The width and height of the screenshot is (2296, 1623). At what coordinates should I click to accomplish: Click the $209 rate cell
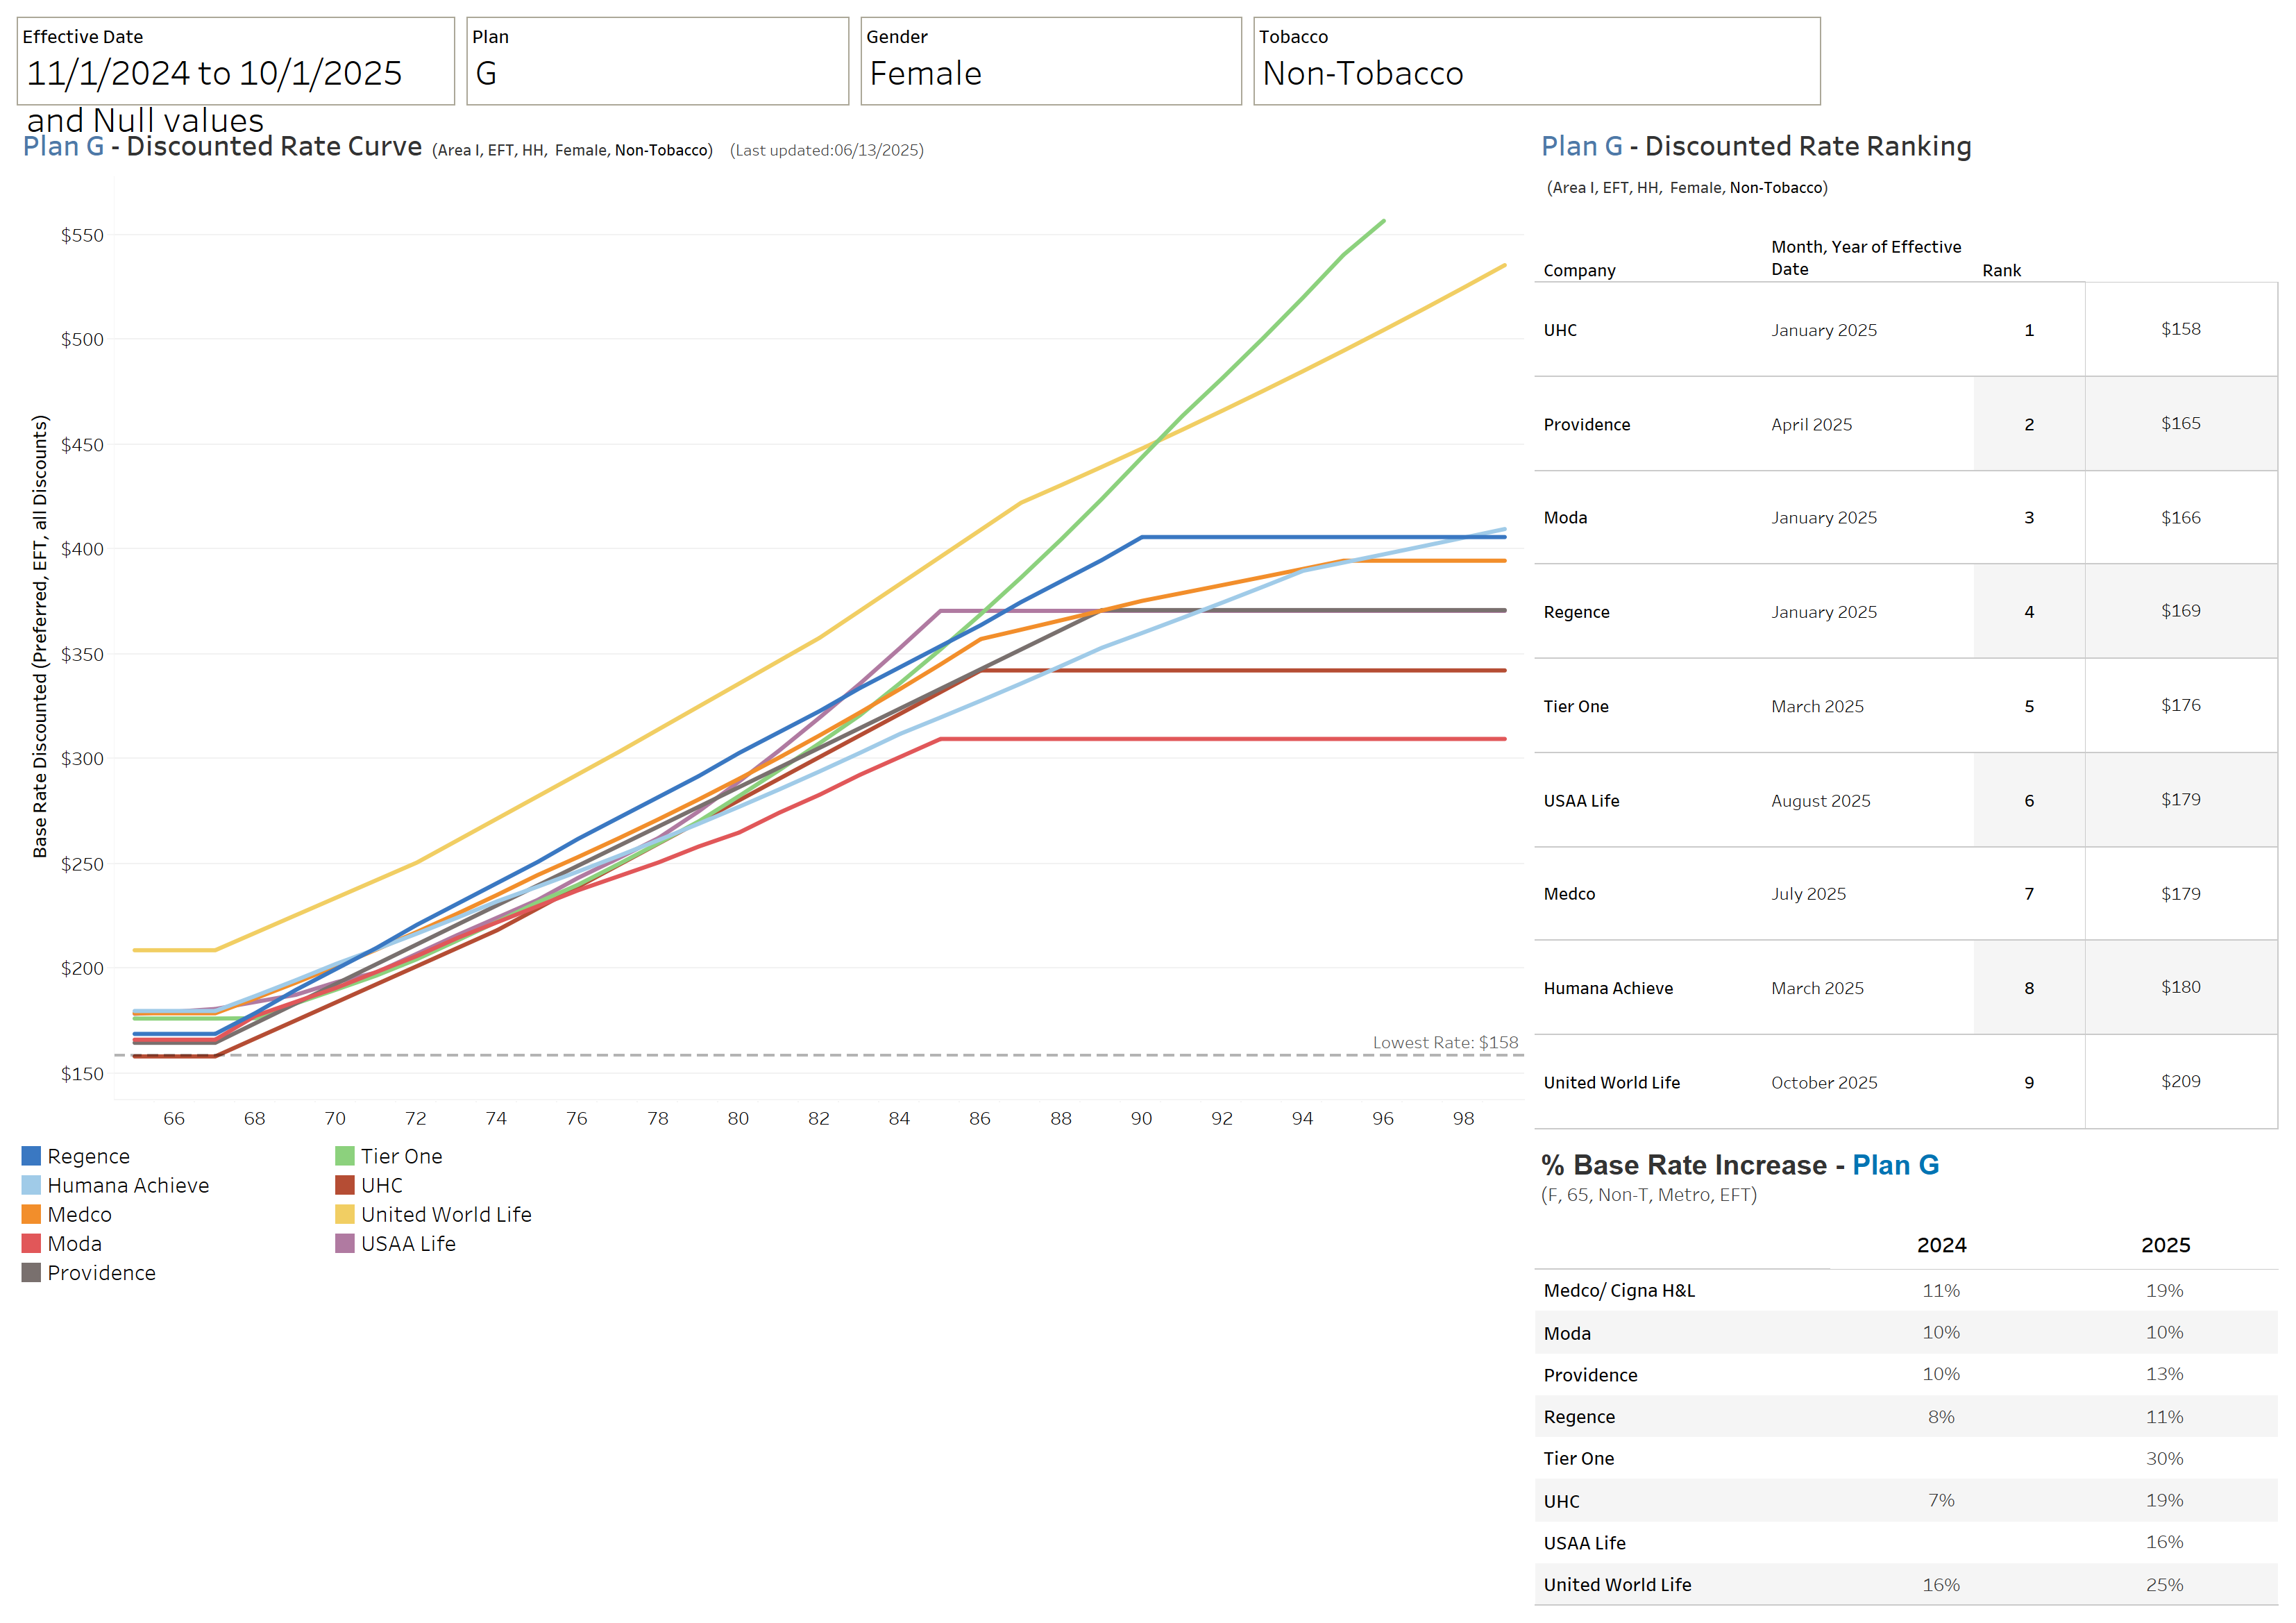pos(2180,1081)
